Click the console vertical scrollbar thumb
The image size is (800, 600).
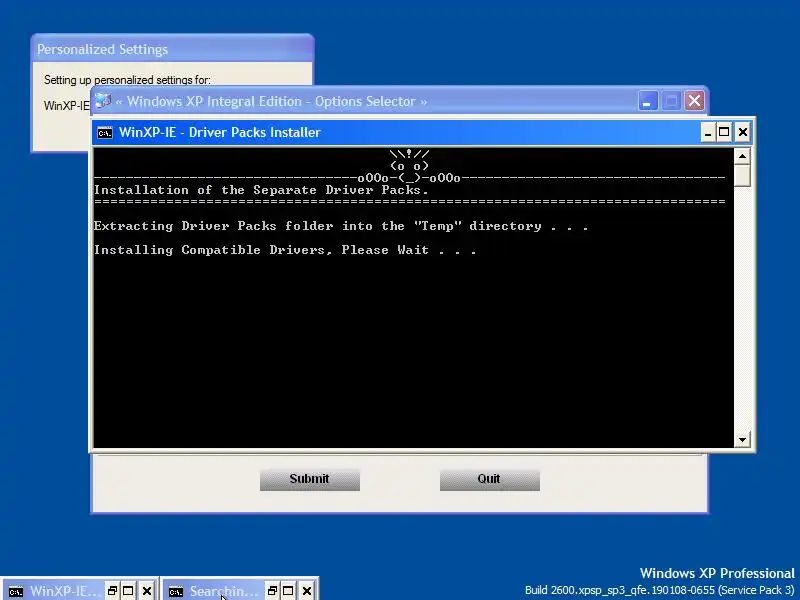742,176
